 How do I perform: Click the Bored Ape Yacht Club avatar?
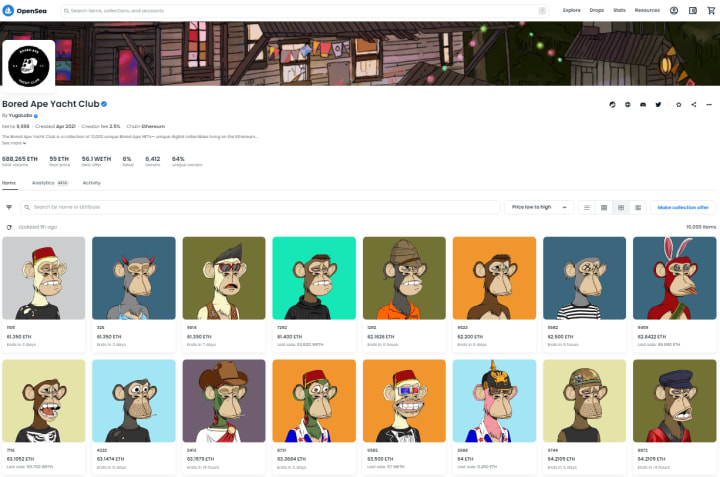click(x=28, y=66)
